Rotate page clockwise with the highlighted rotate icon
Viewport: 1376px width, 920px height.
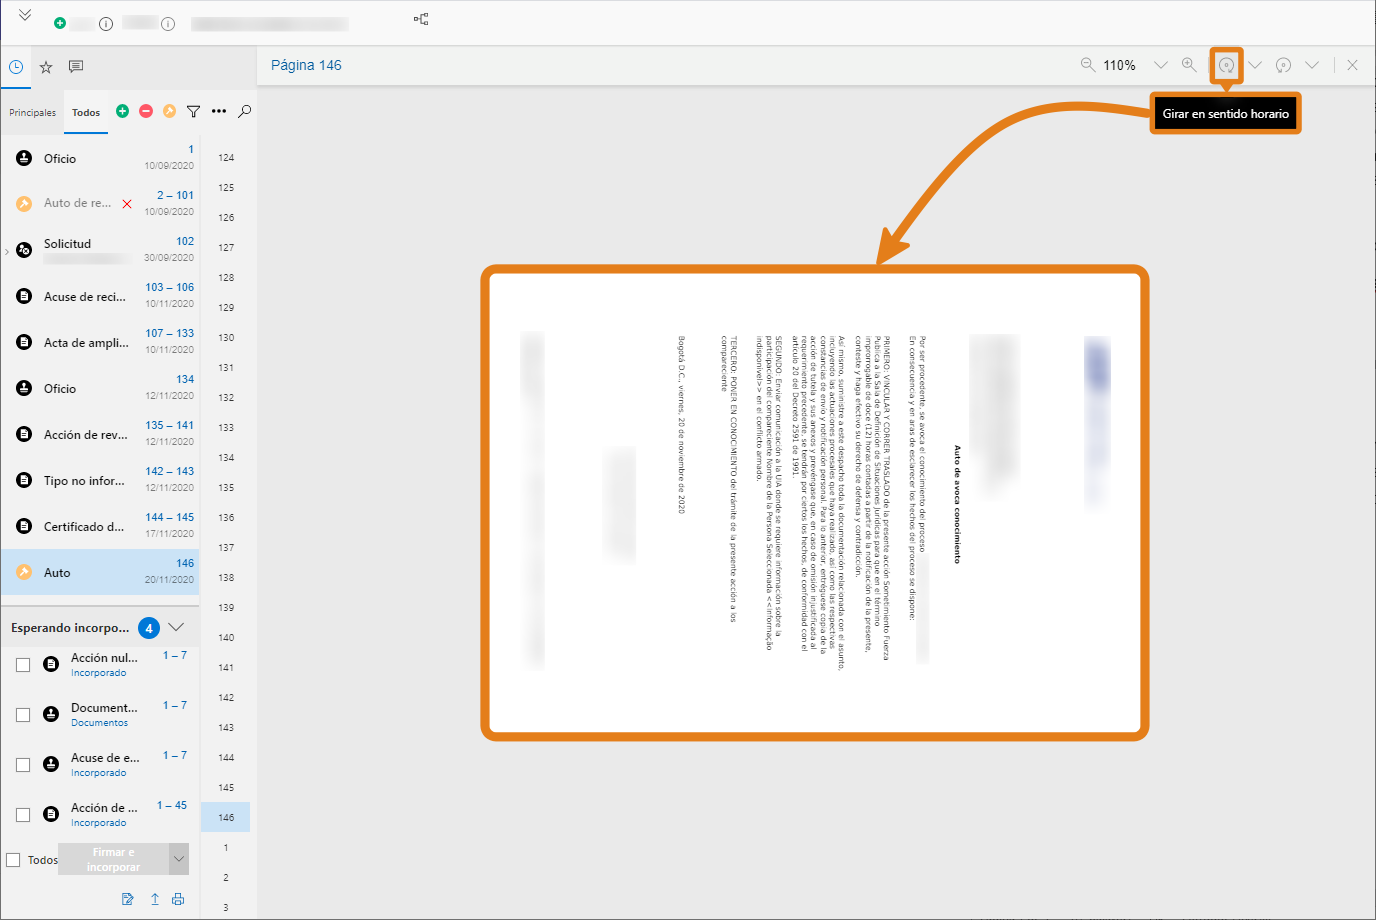1226,65
